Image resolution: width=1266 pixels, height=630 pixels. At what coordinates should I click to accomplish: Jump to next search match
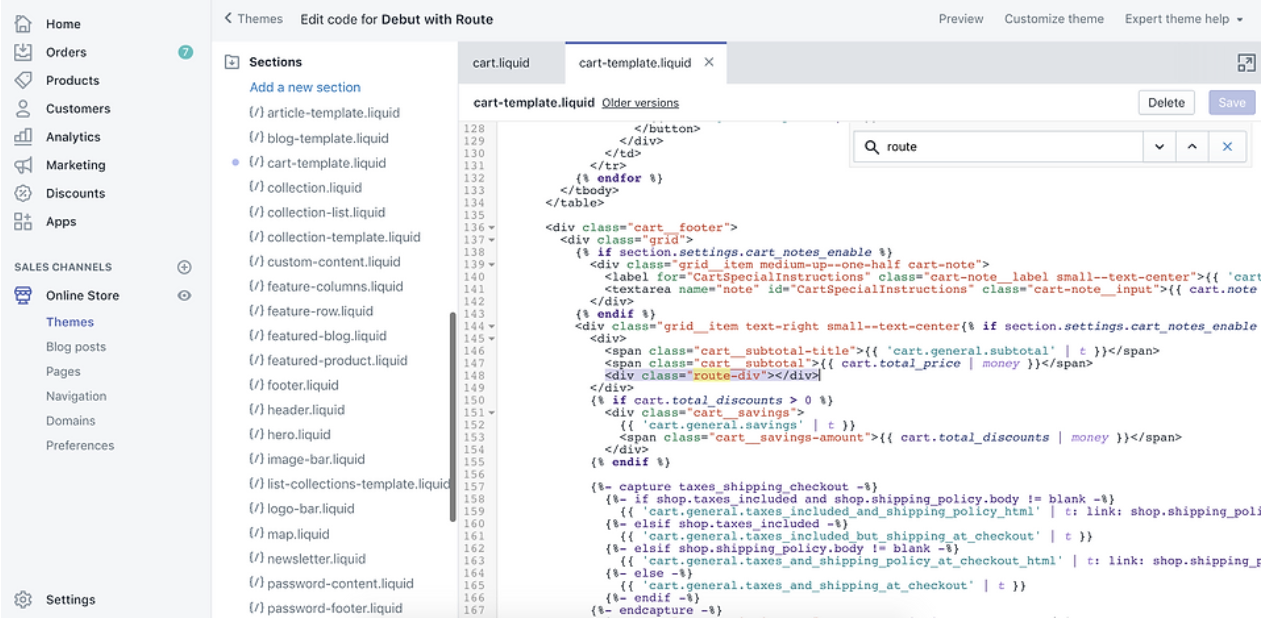1159,146
